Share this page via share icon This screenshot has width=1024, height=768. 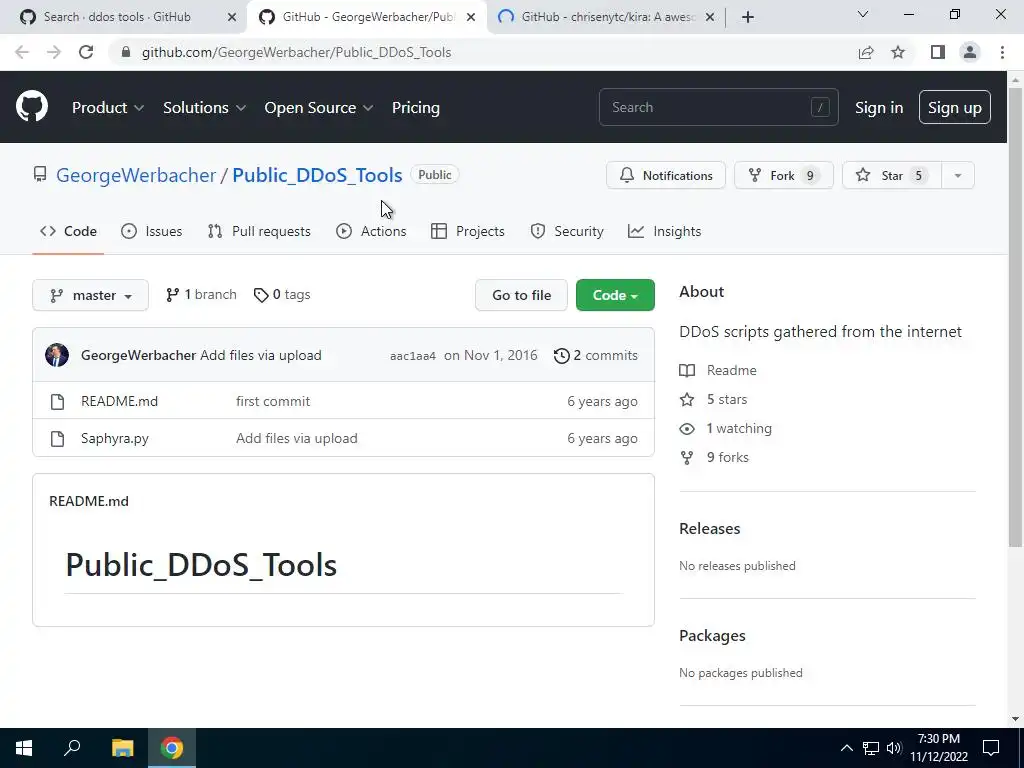866,52
